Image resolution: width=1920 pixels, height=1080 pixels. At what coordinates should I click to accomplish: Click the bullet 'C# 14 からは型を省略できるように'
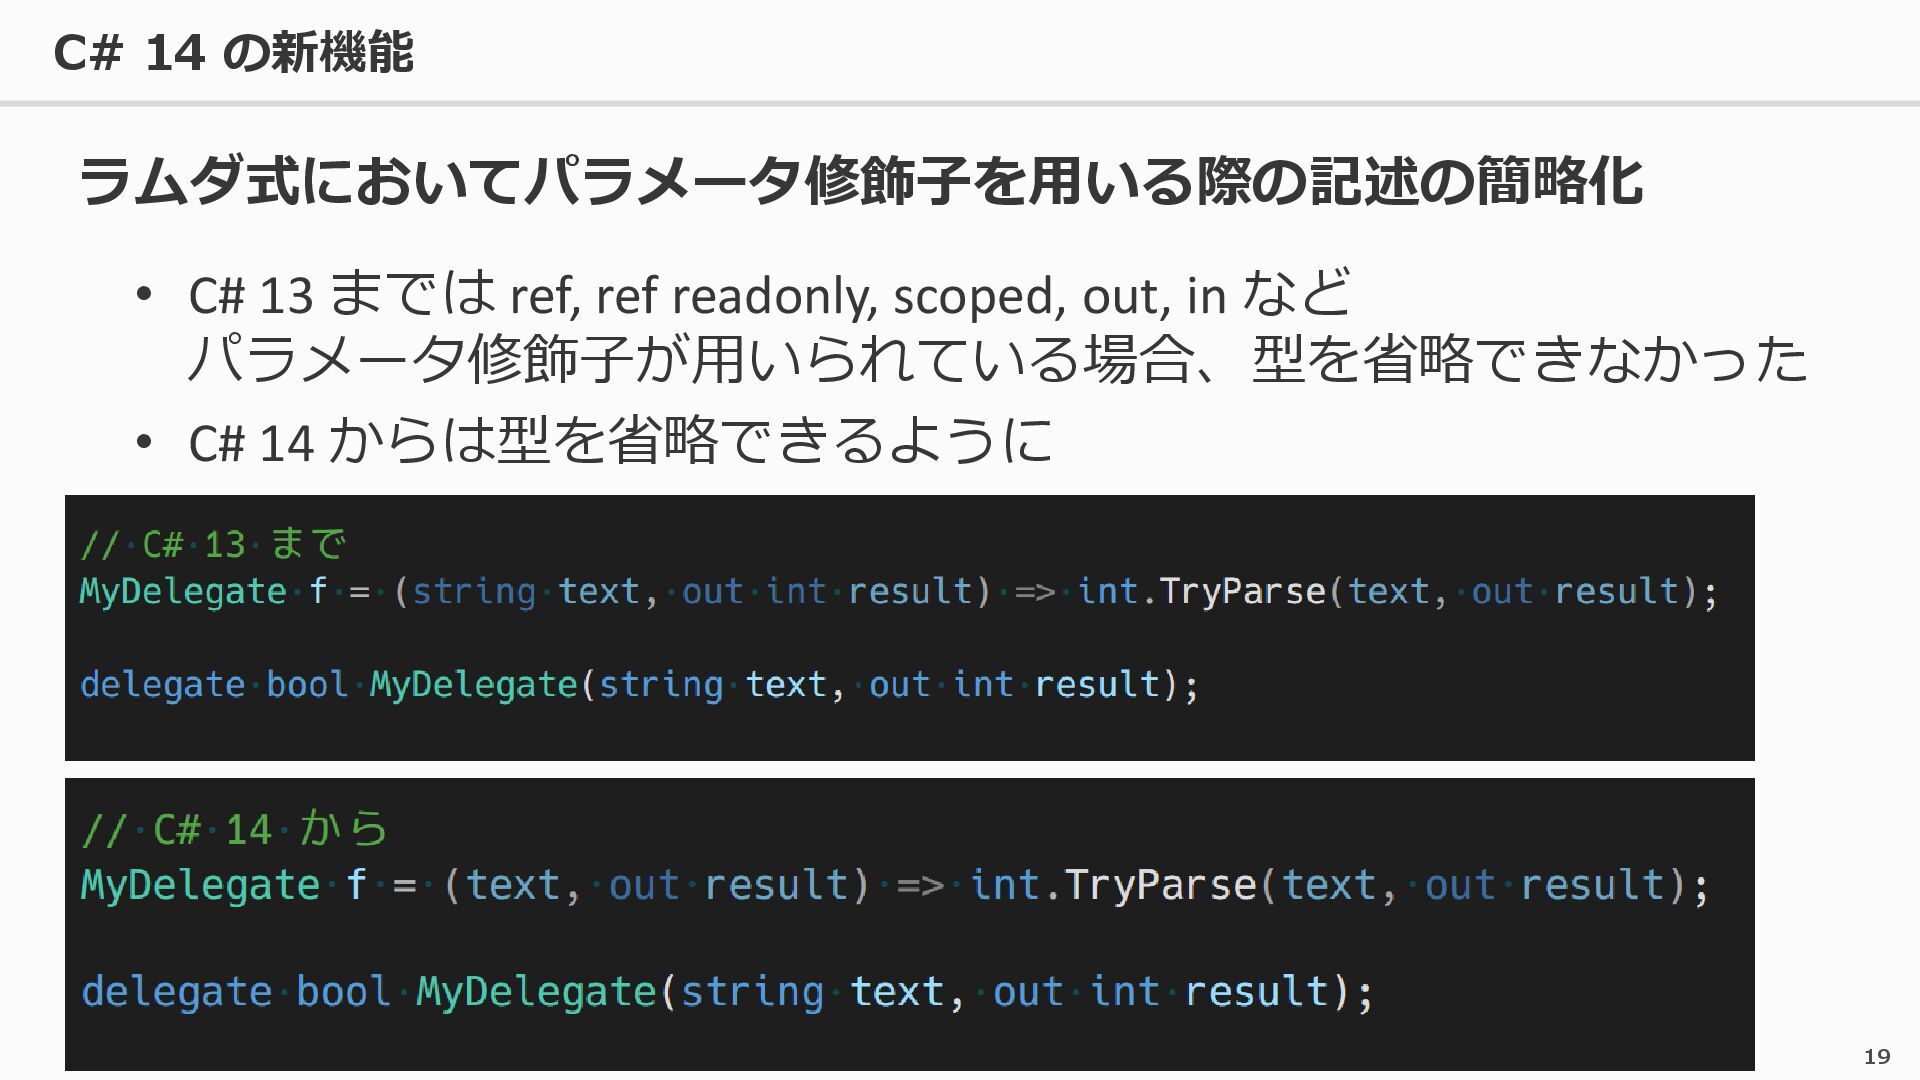coord(621,440)
